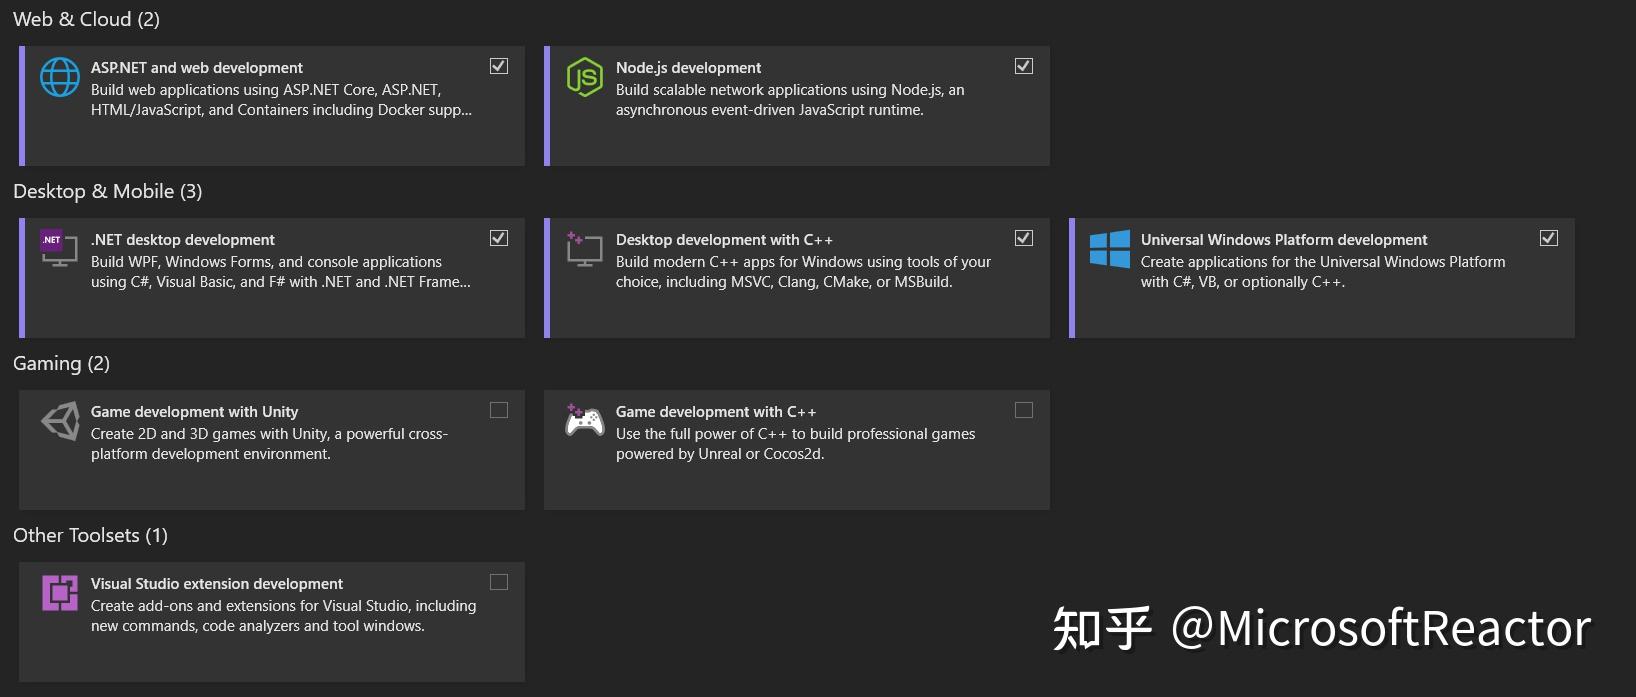Click the ASP.NET and web development globe icon
Viewport: 1636px width, 697px height.
61,77
